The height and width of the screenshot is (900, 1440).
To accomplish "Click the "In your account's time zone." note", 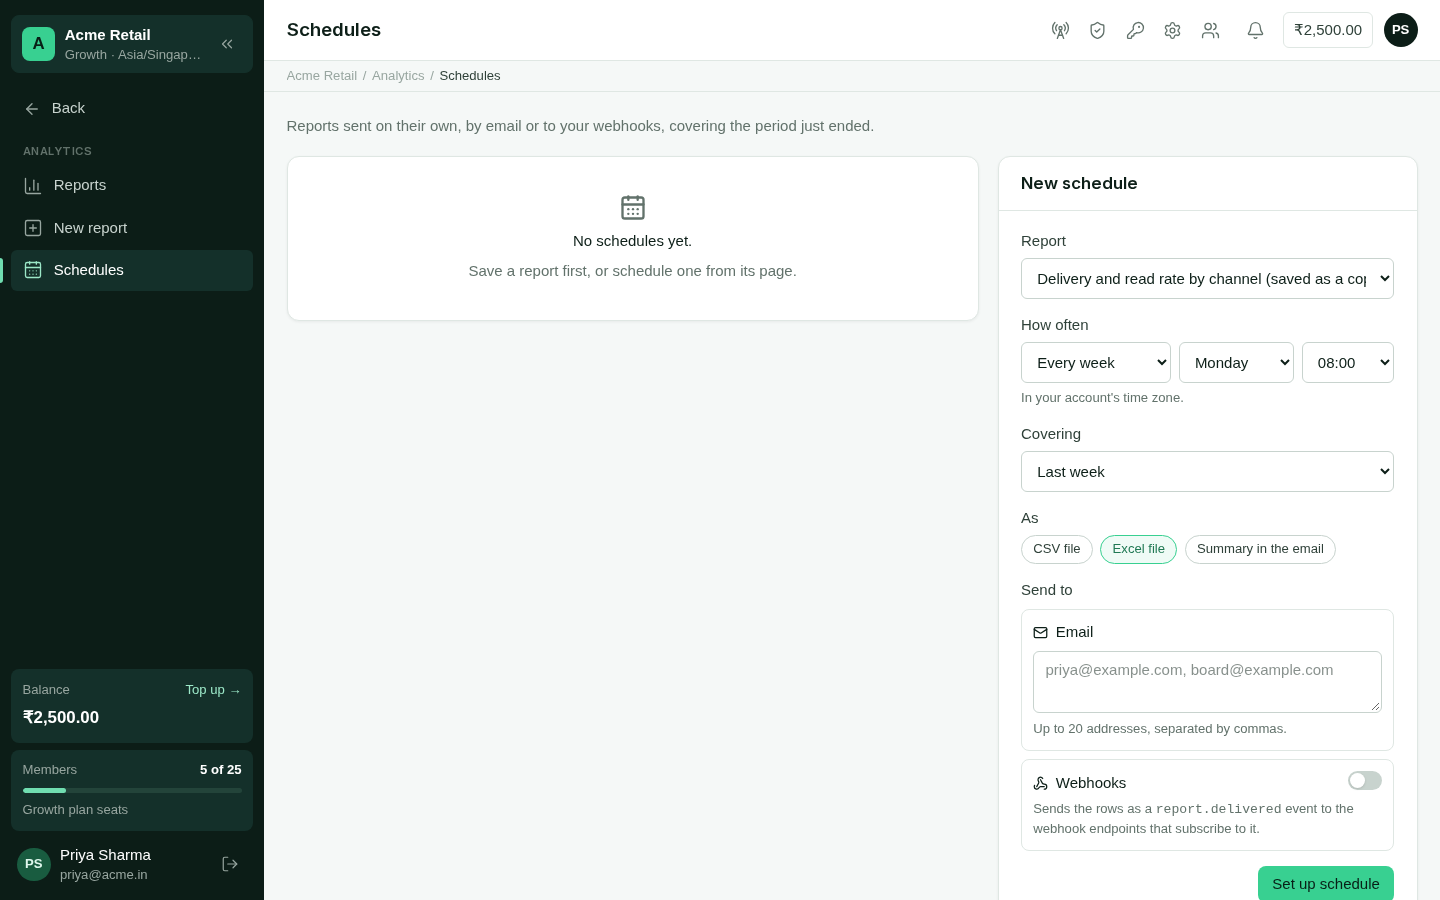I will [1102, 398].
